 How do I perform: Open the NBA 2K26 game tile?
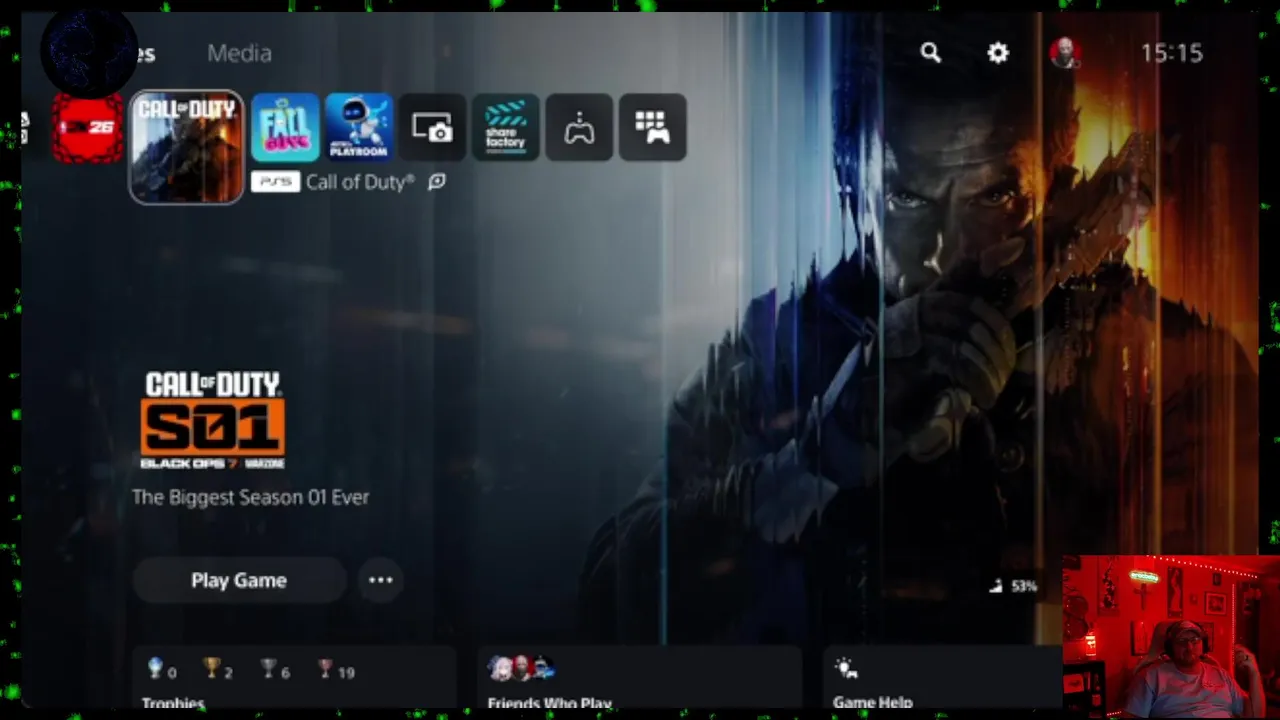click(x=88, y=127)
